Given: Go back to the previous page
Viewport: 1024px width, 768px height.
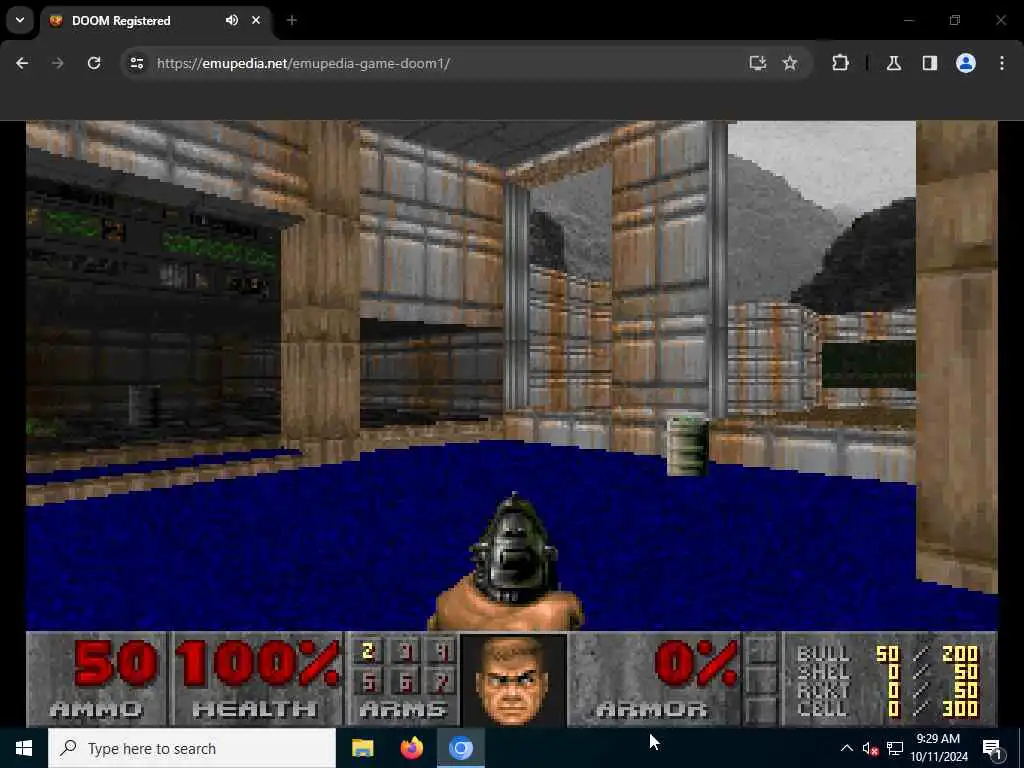Looking at the screenshot, I should coord(22,63).
